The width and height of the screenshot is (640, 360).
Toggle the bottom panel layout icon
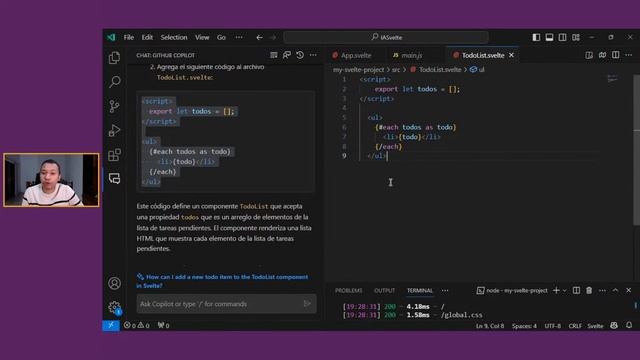[549, 37]
